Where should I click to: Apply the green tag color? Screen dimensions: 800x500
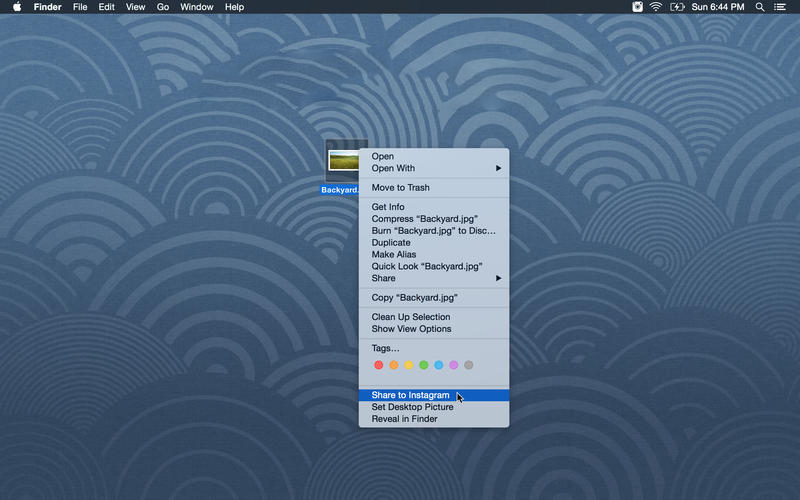click(424, 365)
